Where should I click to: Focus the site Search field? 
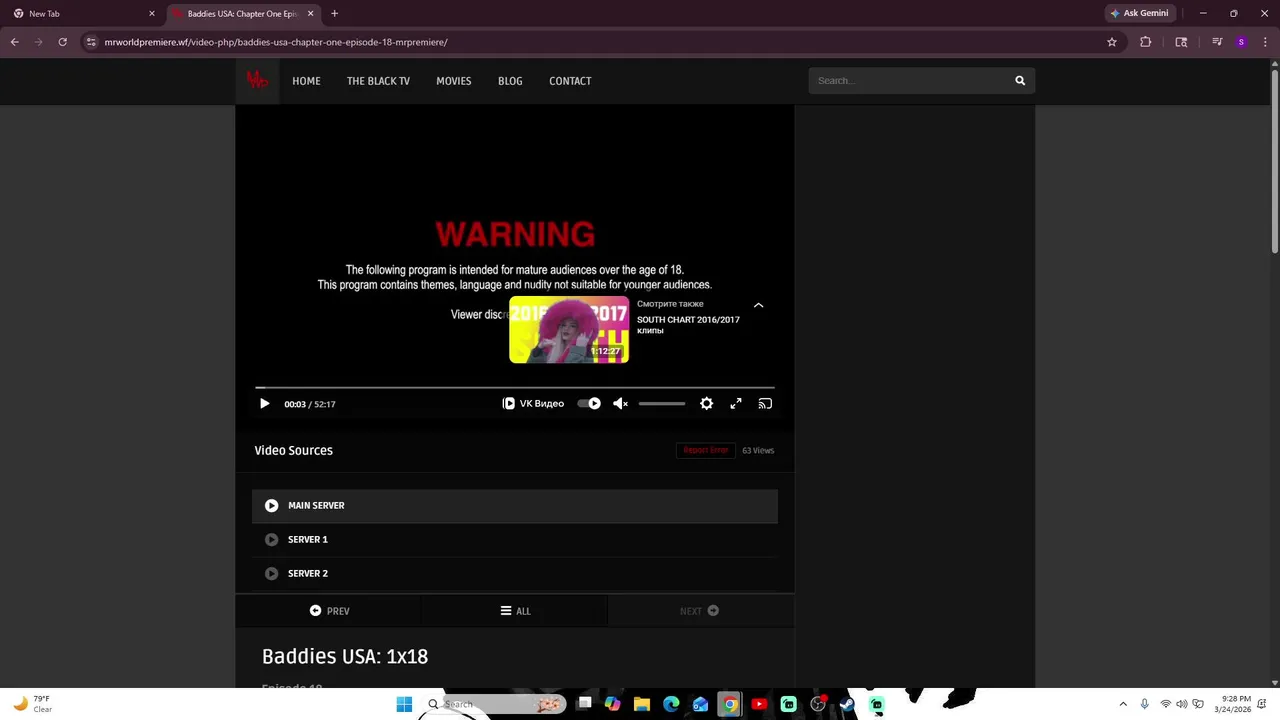pos(908,81)
